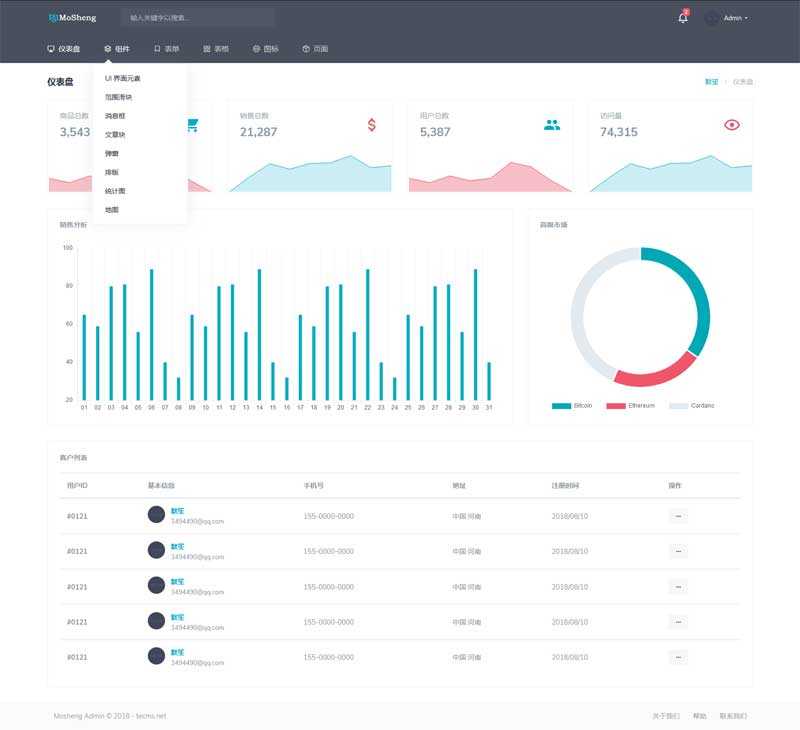Click the first customer's avatar
This screenshot has width=800, height=730.
pyautogui.click(x=156, y=514)
